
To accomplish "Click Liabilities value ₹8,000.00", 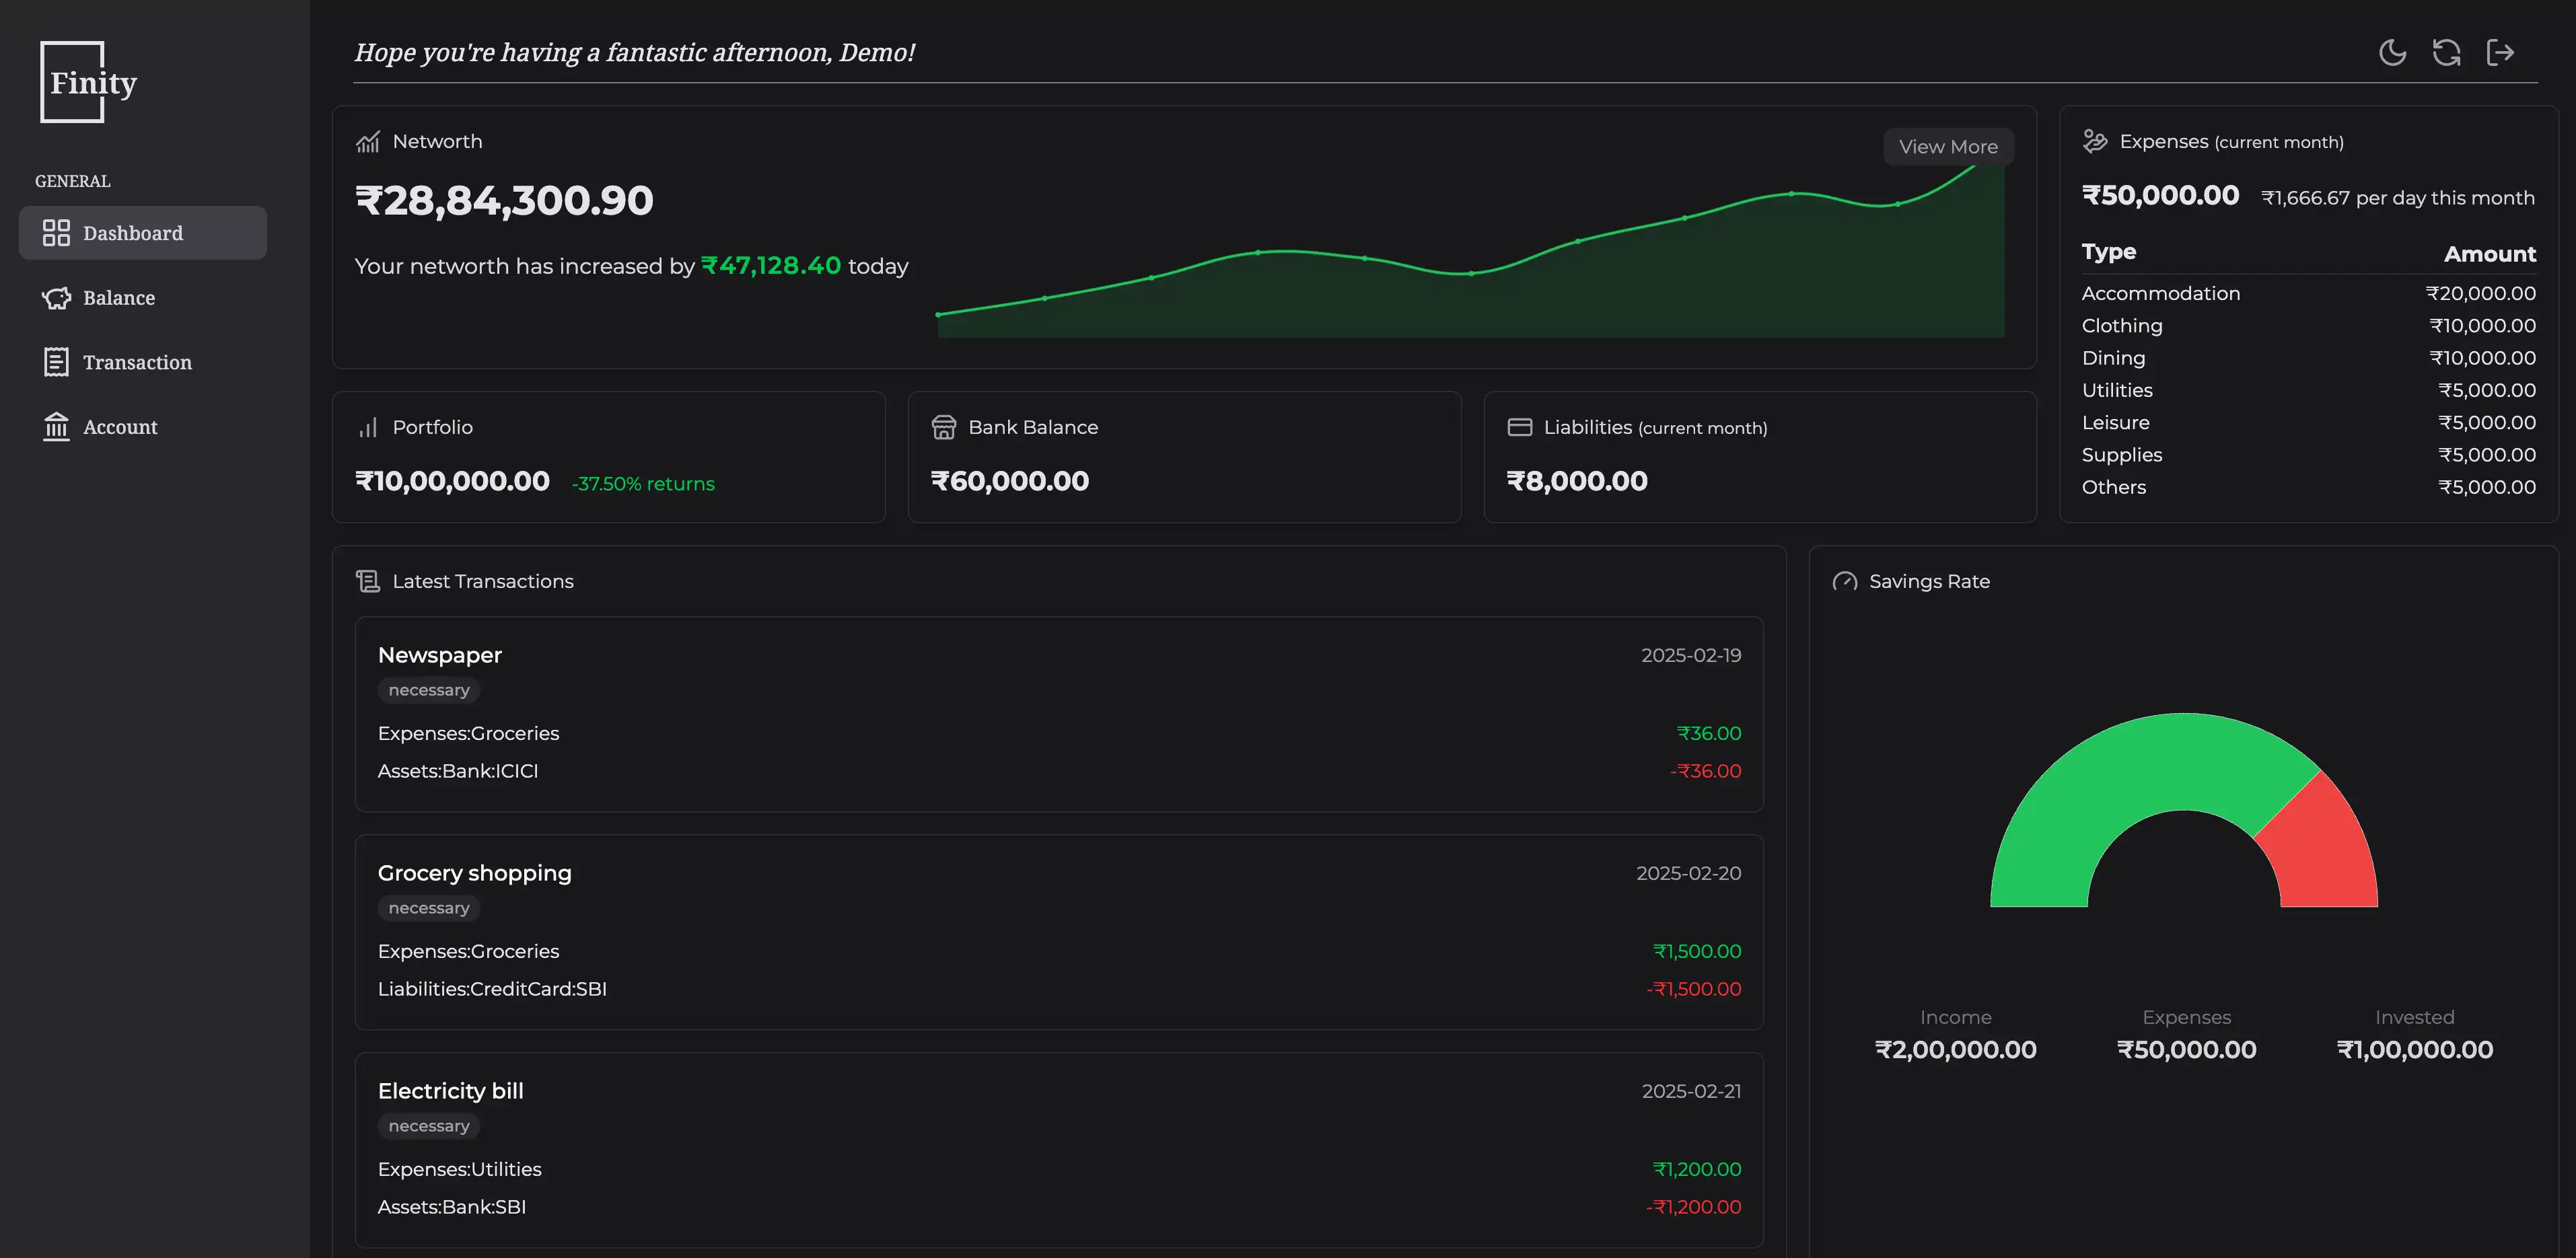I will click(1577, 482).
